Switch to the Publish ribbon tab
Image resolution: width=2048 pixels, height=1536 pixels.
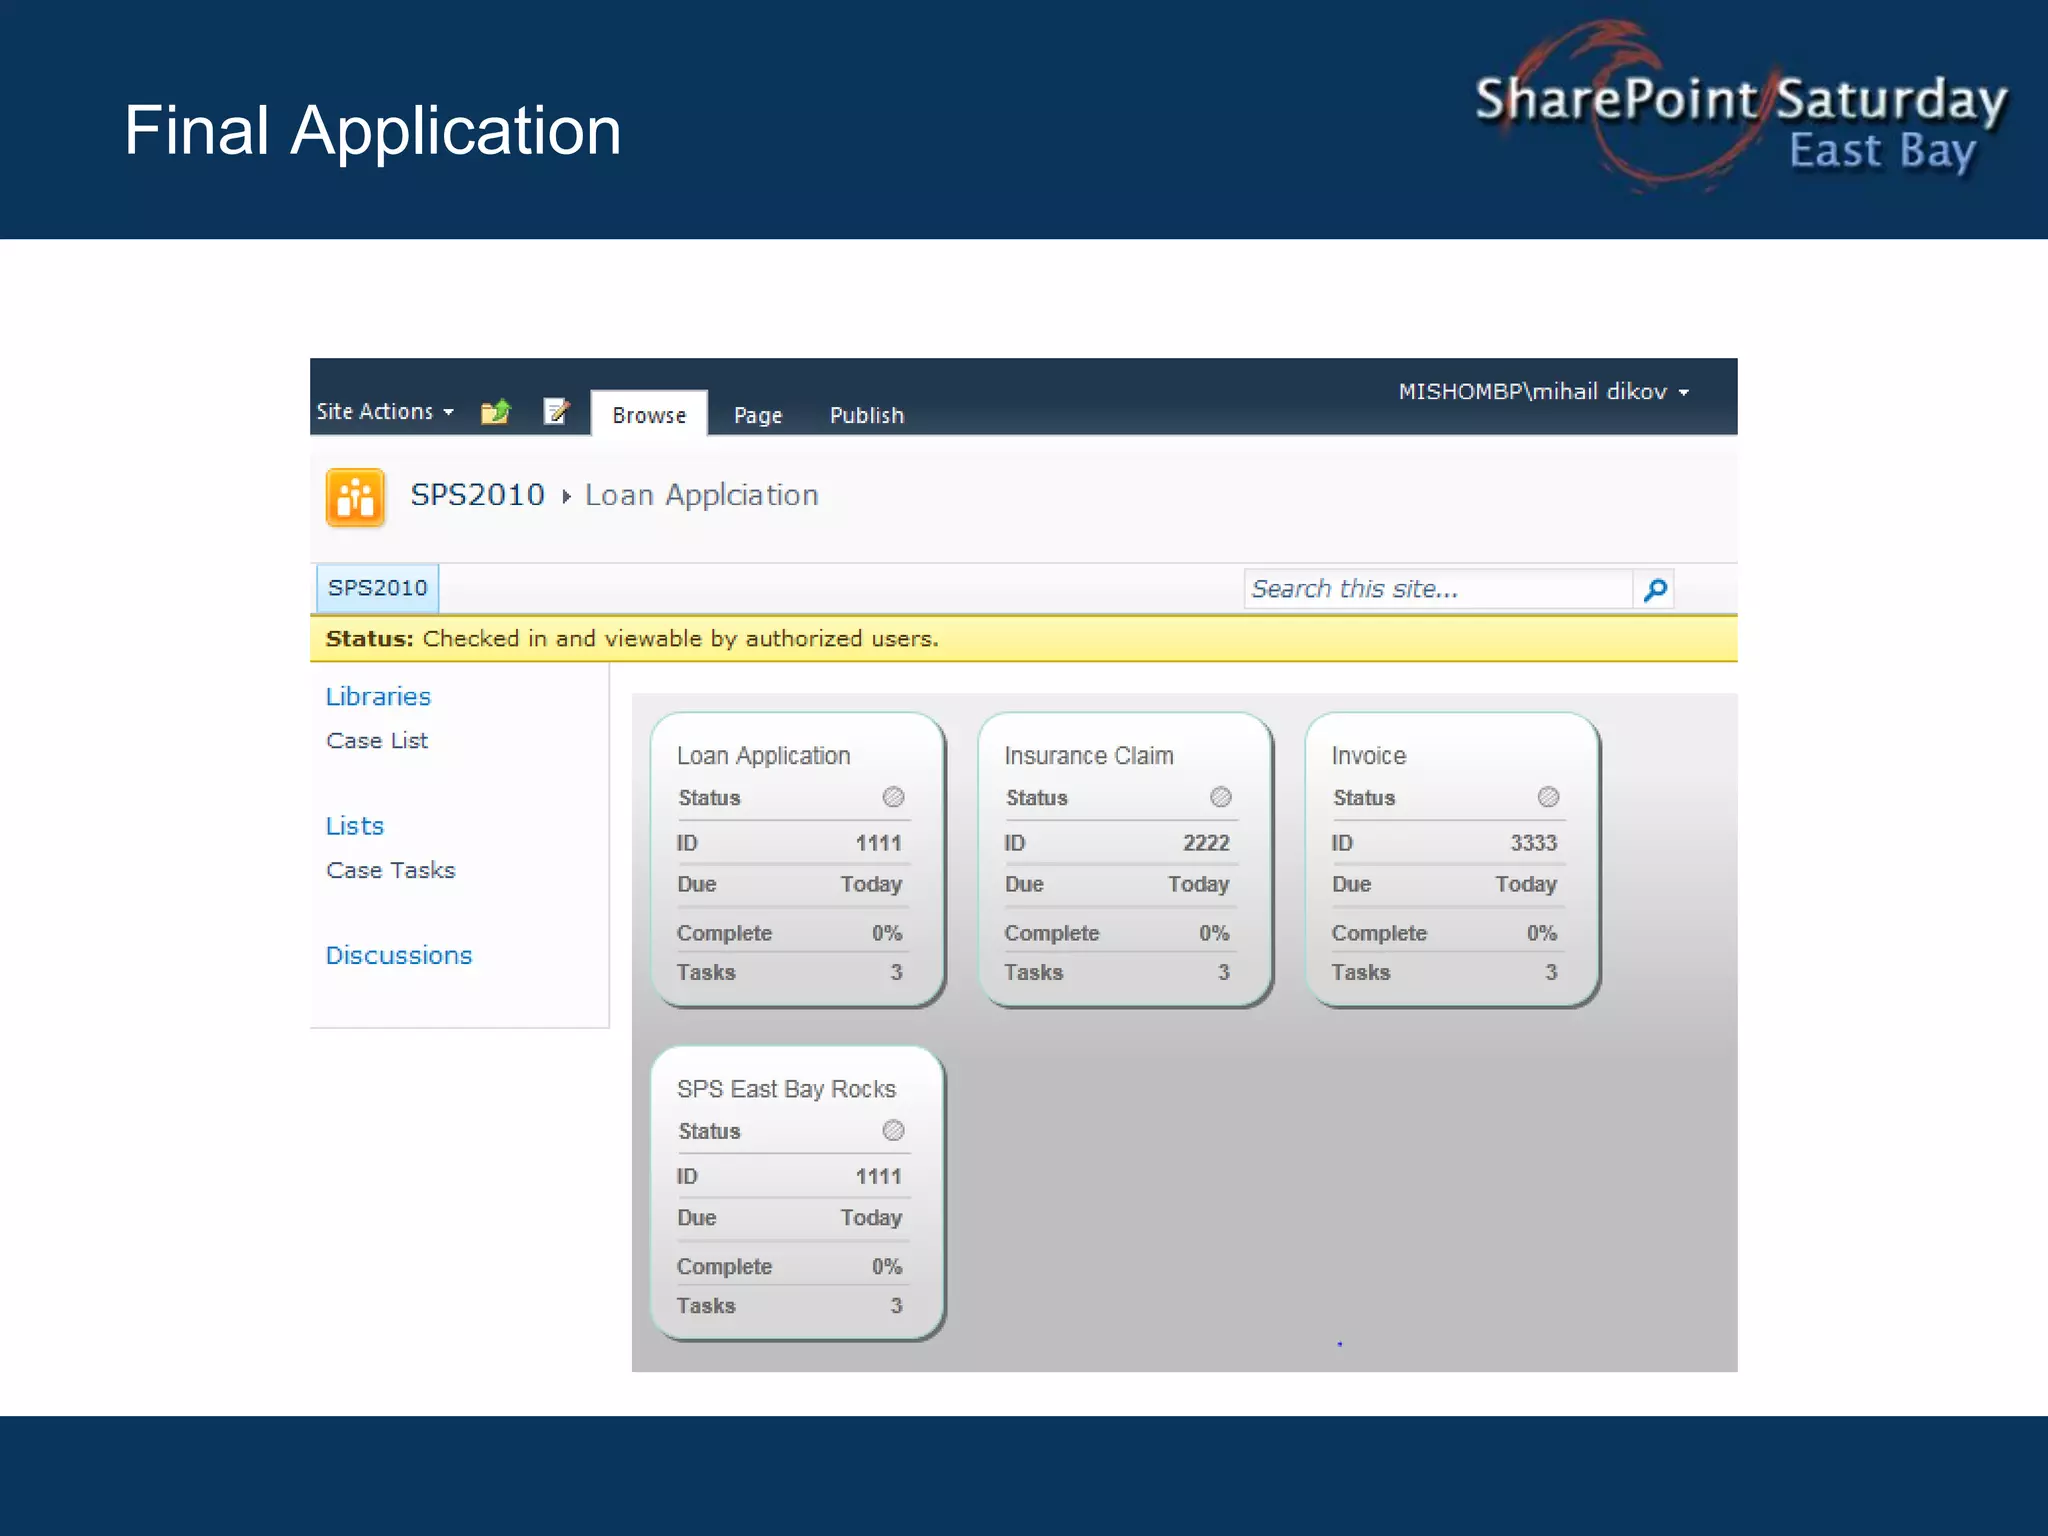(x=866, y=415)
